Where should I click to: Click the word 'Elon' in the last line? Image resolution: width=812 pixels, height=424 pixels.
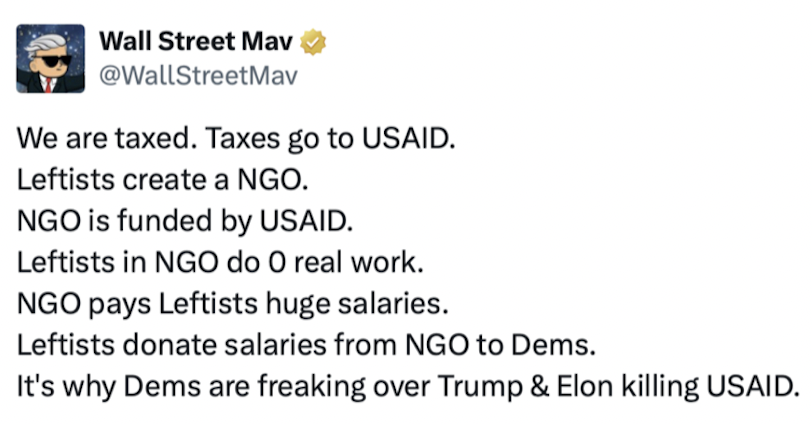[x=610, y=386]
